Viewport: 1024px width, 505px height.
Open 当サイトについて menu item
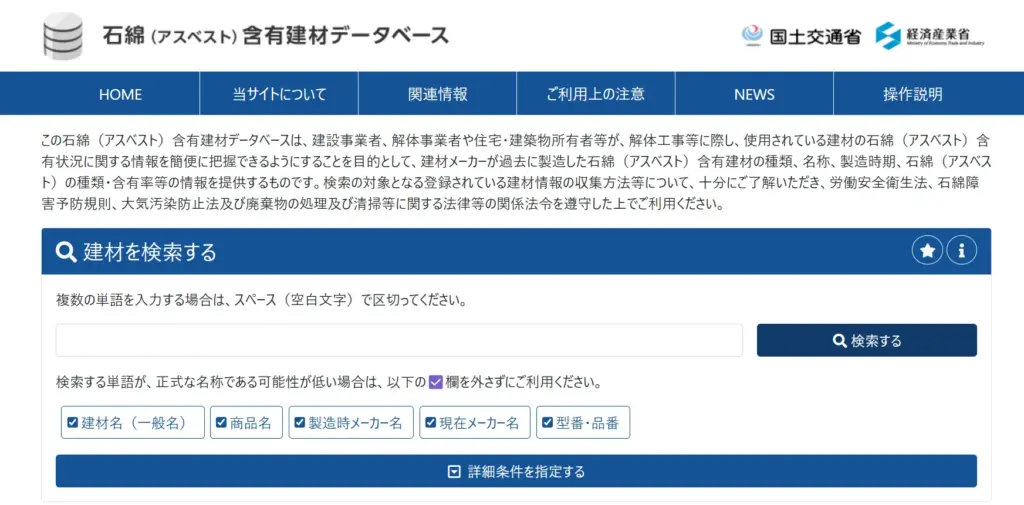click(x=279, y=94)
